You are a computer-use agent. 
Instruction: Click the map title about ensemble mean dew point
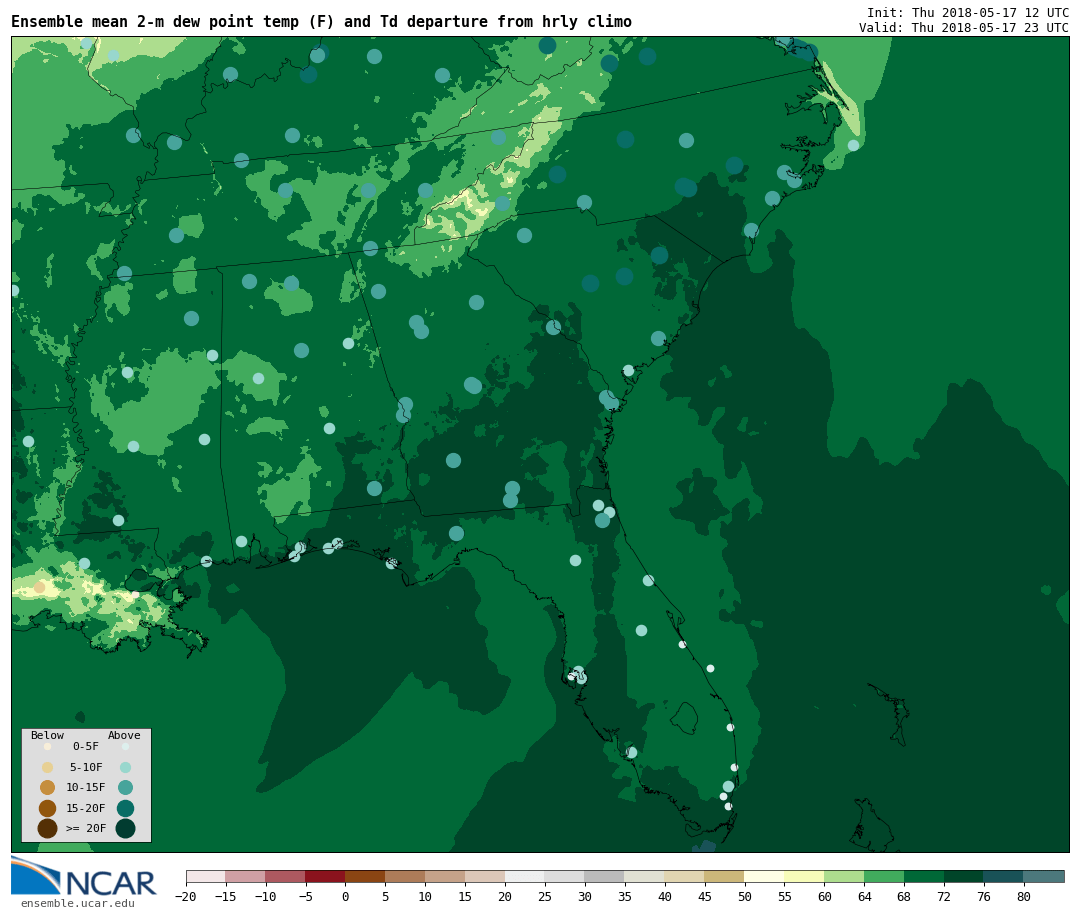(321, 22)
